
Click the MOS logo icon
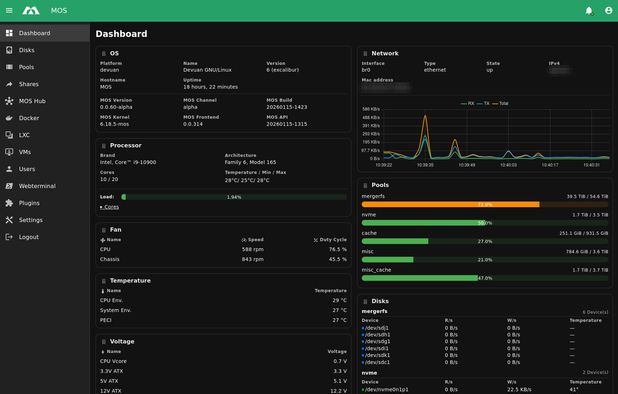pyautogui.click(x=31, y=11)
